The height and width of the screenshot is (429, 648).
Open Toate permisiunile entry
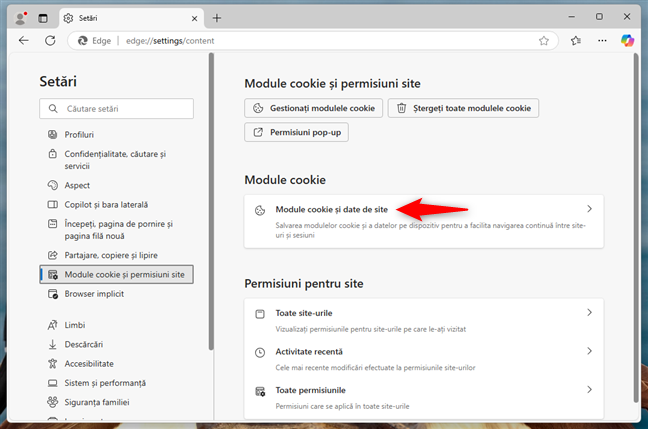424,397
